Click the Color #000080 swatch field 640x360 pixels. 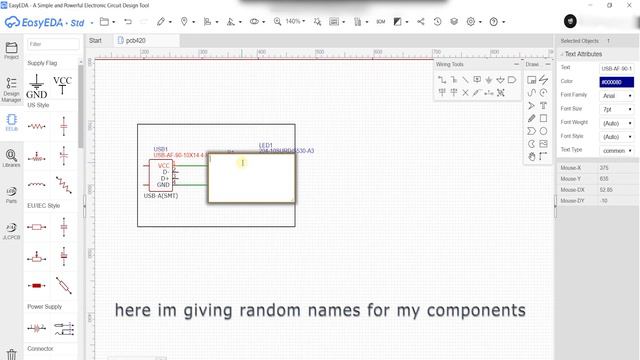pos(617,82)
